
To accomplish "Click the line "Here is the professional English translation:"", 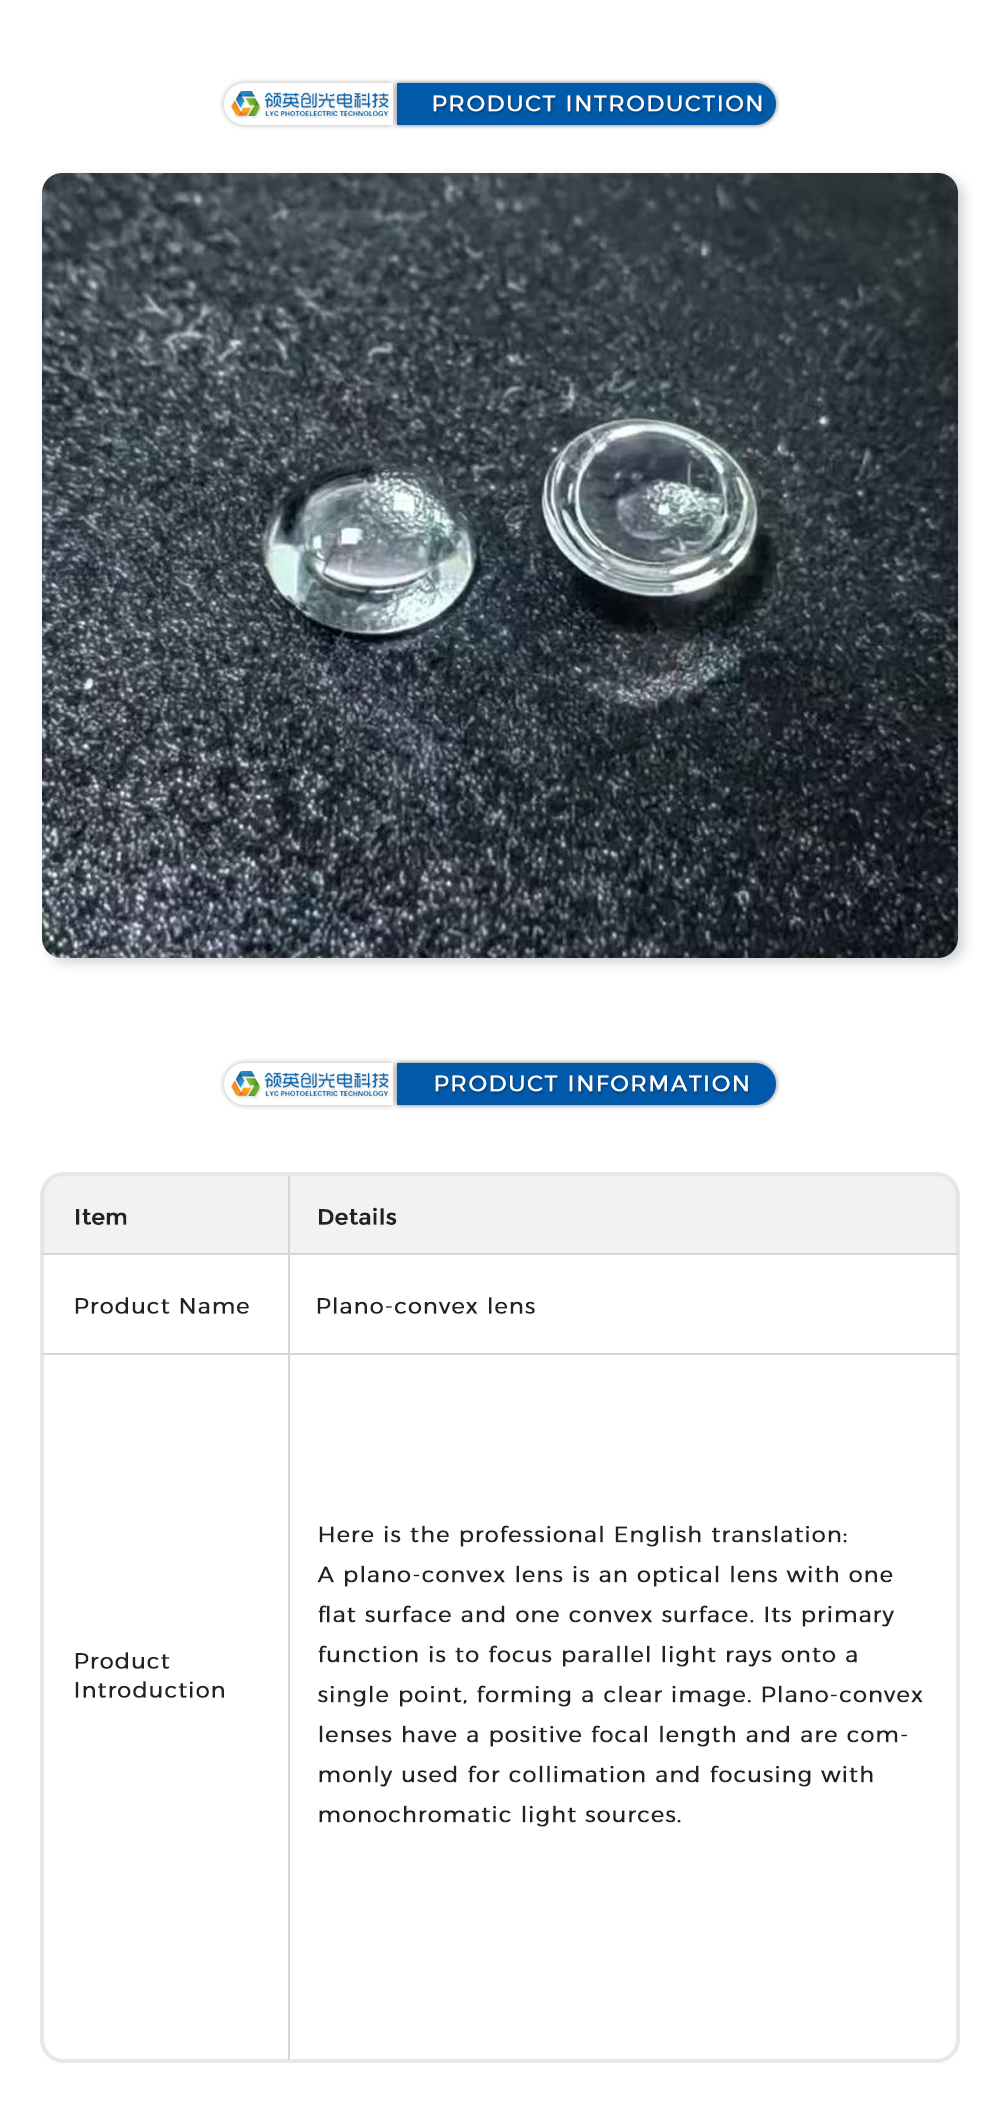I will 582,1535.
